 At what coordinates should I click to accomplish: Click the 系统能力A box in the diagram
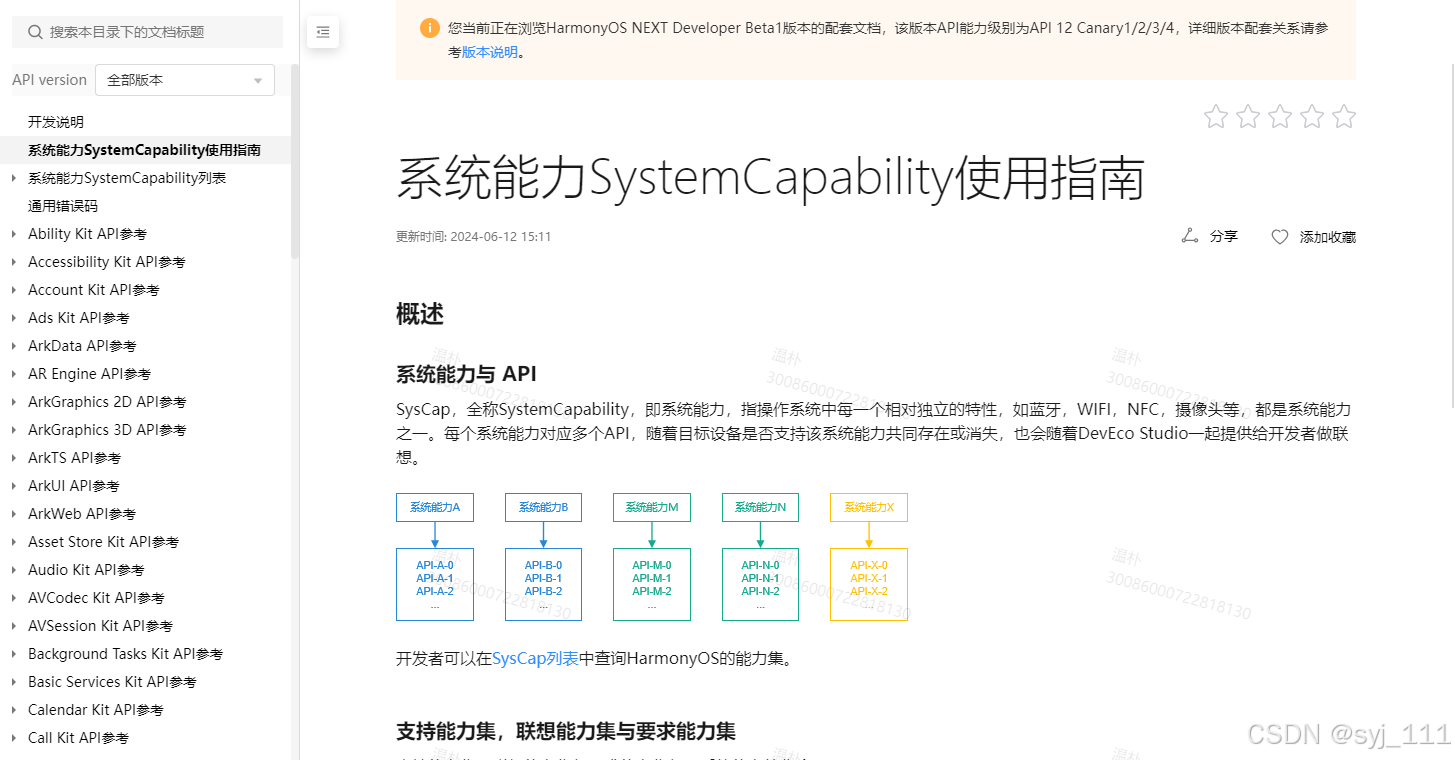[x=435, y=507]
